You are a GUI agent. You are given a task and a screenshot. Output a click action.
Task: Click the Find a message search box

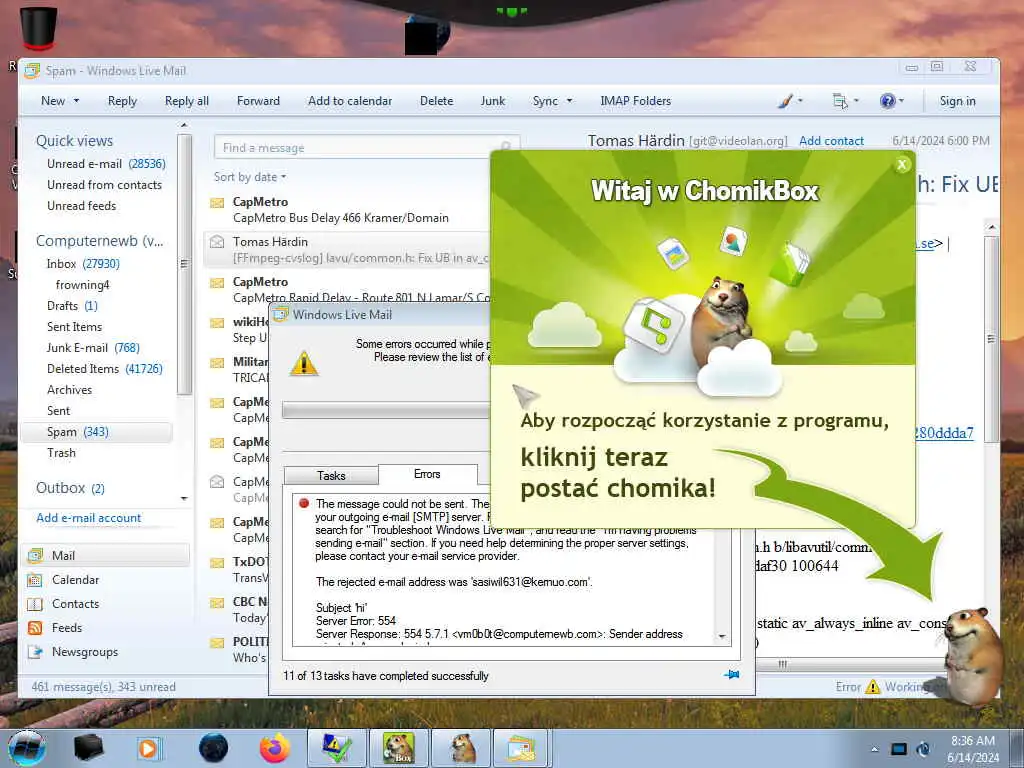tap(366, 148)
